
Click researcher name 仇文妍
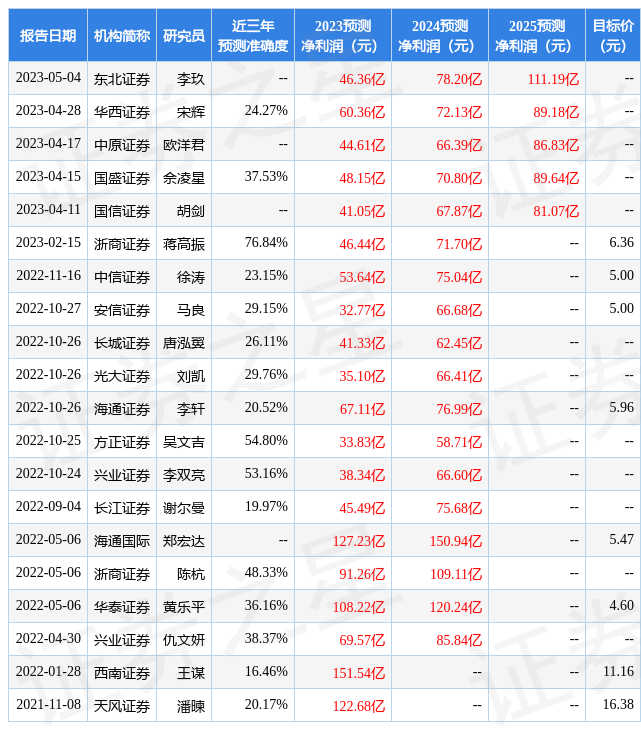(x=184, y=641)
